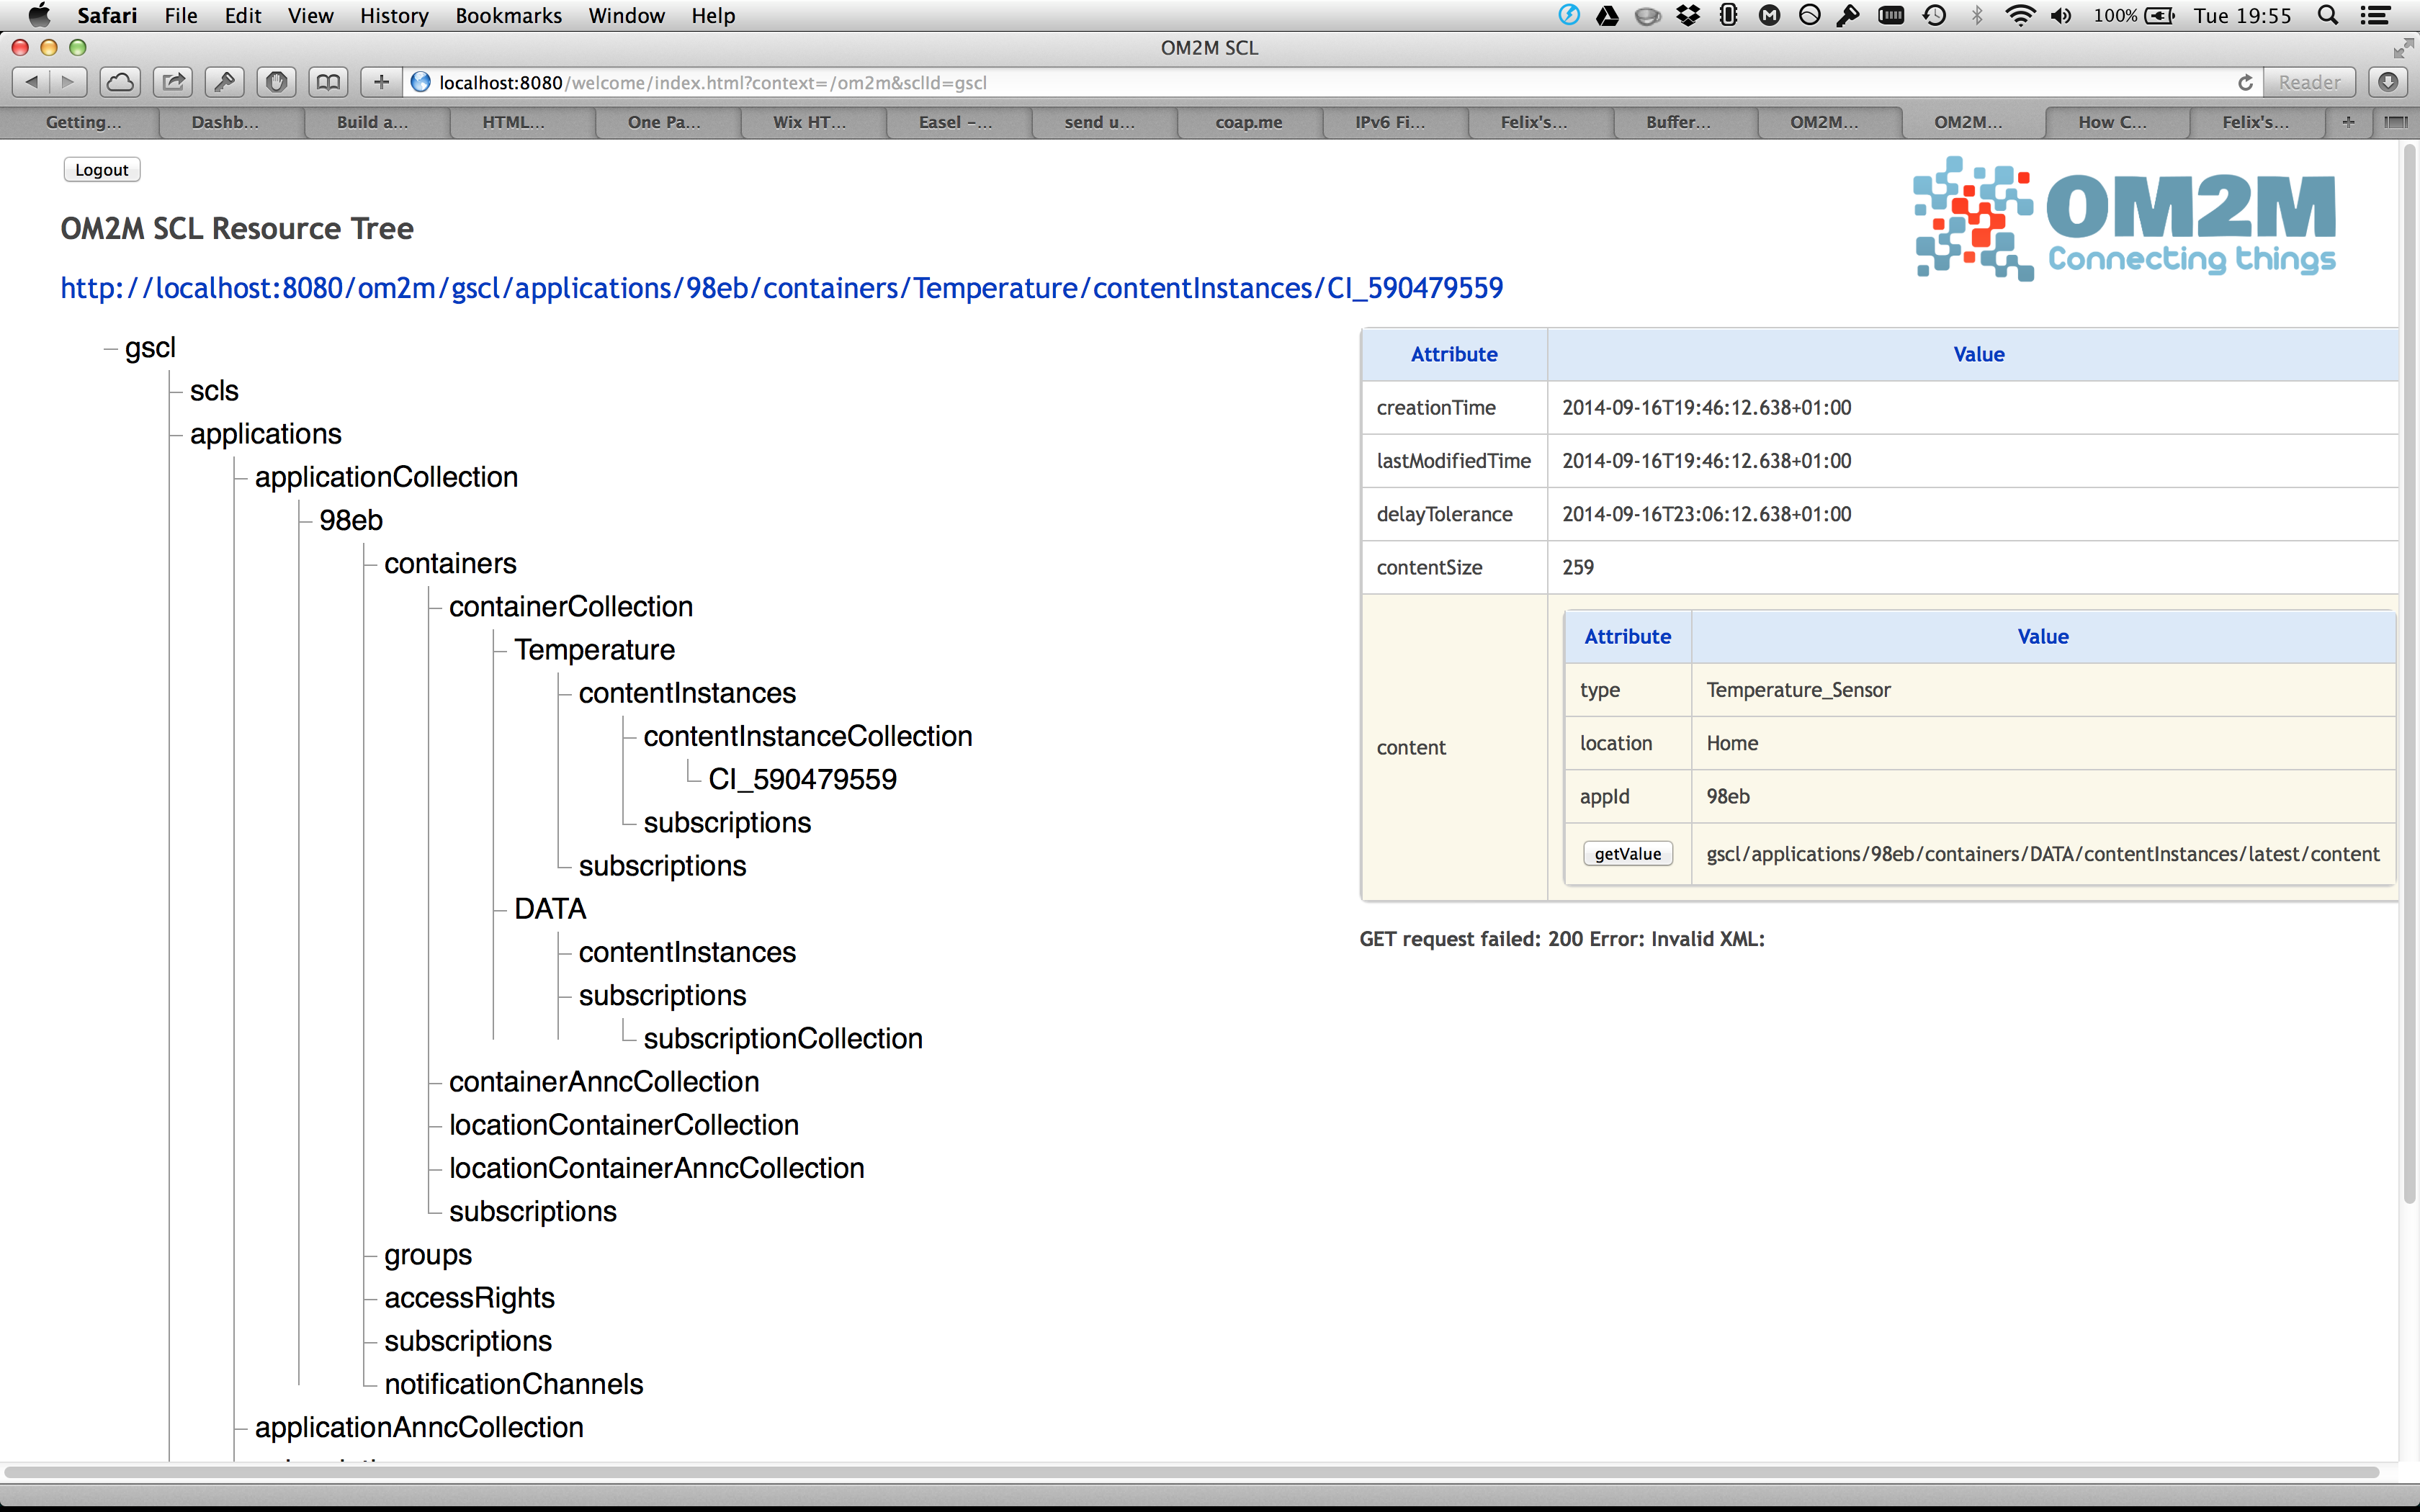The image size is (2420, 1512).
Task: Click the Bluetooth menu bar icon
Action: coord(1977,15)
